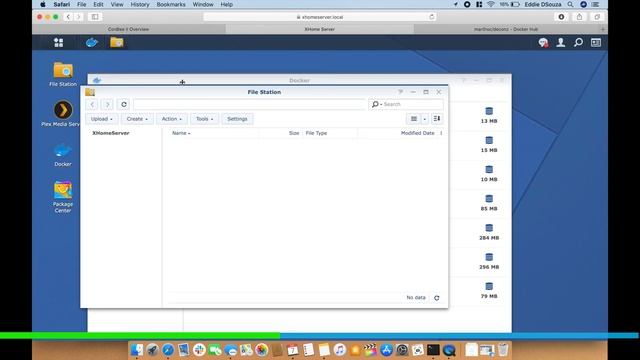Viewport: 640px width, 360px height.
Task: Open File Station help question mark
Action: click(x=400, y=92)
